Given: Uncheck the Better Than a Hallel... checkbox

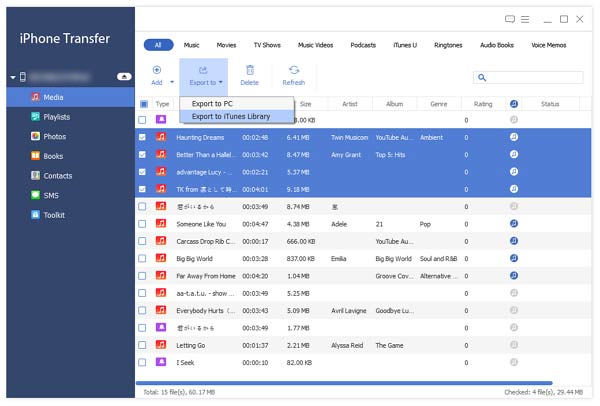Looking at the screenshot, I should (x=142, y=155).
